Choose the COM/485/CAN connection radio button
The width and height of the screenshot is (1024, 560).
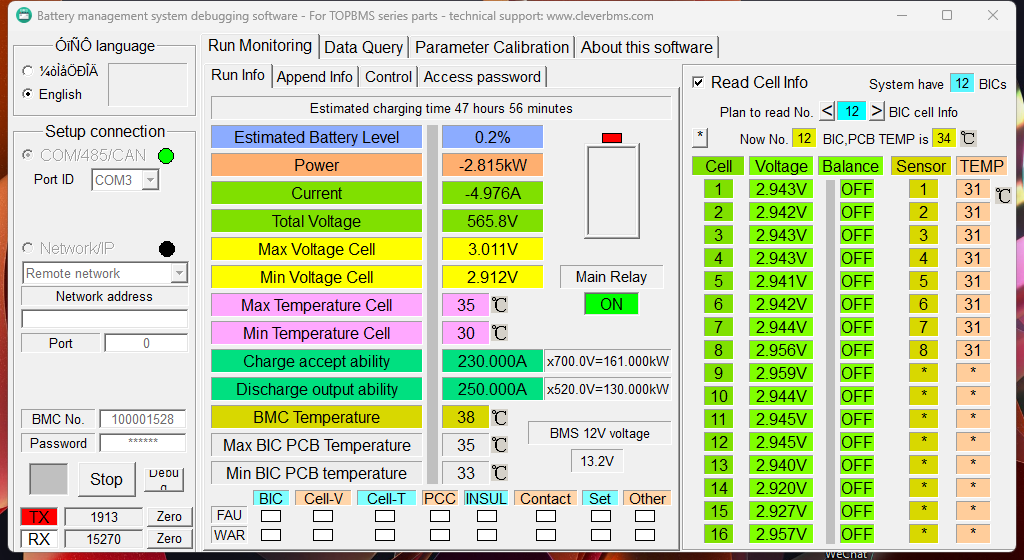[x=27, y=155]
